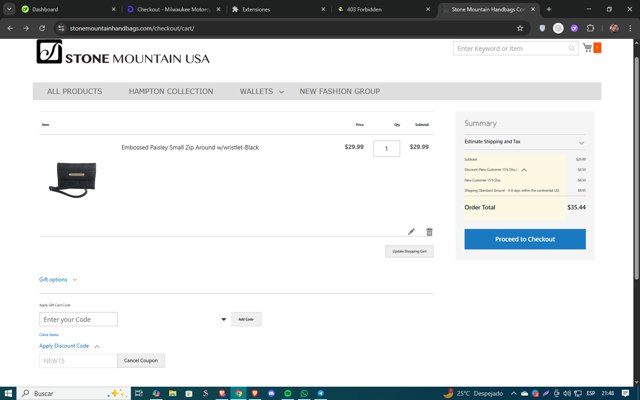Click Update Shopping Cart button

click(x=409, y=251)
